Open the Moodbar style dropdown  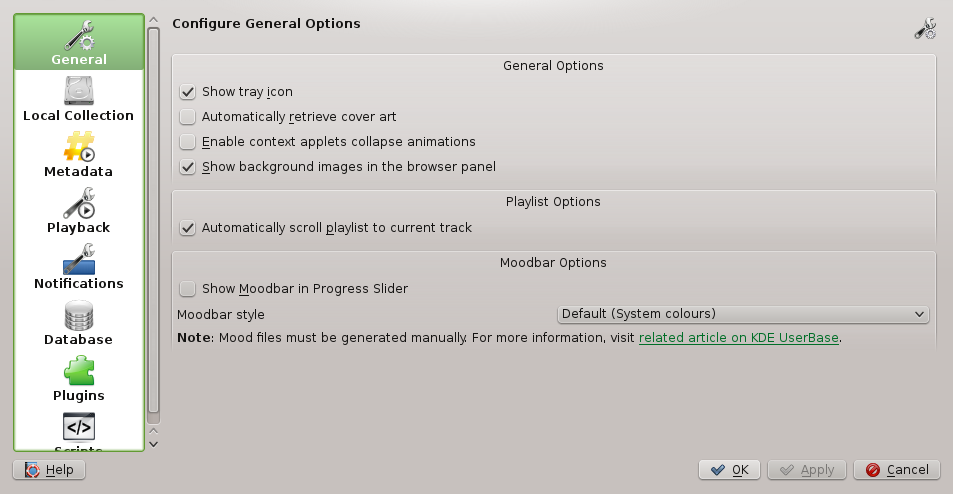coord(742,314)
